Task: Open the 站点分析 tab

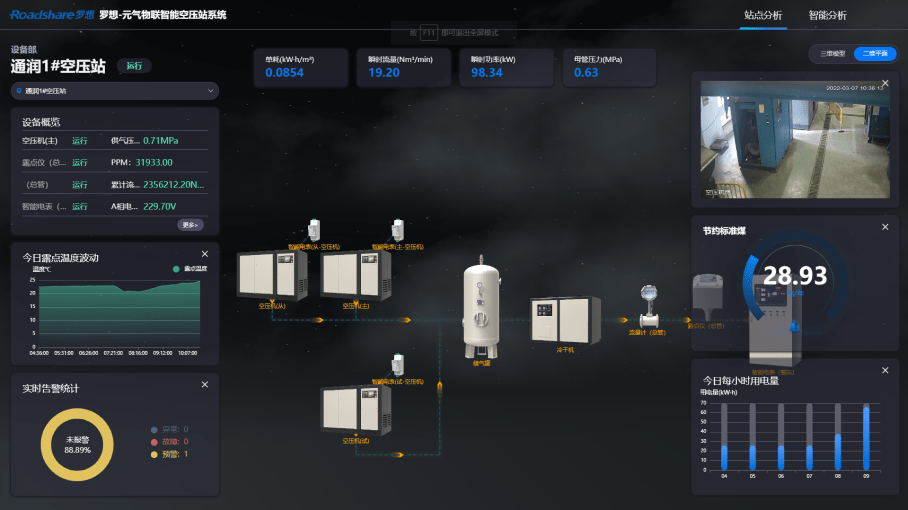Action: click(x=763, y=15)
